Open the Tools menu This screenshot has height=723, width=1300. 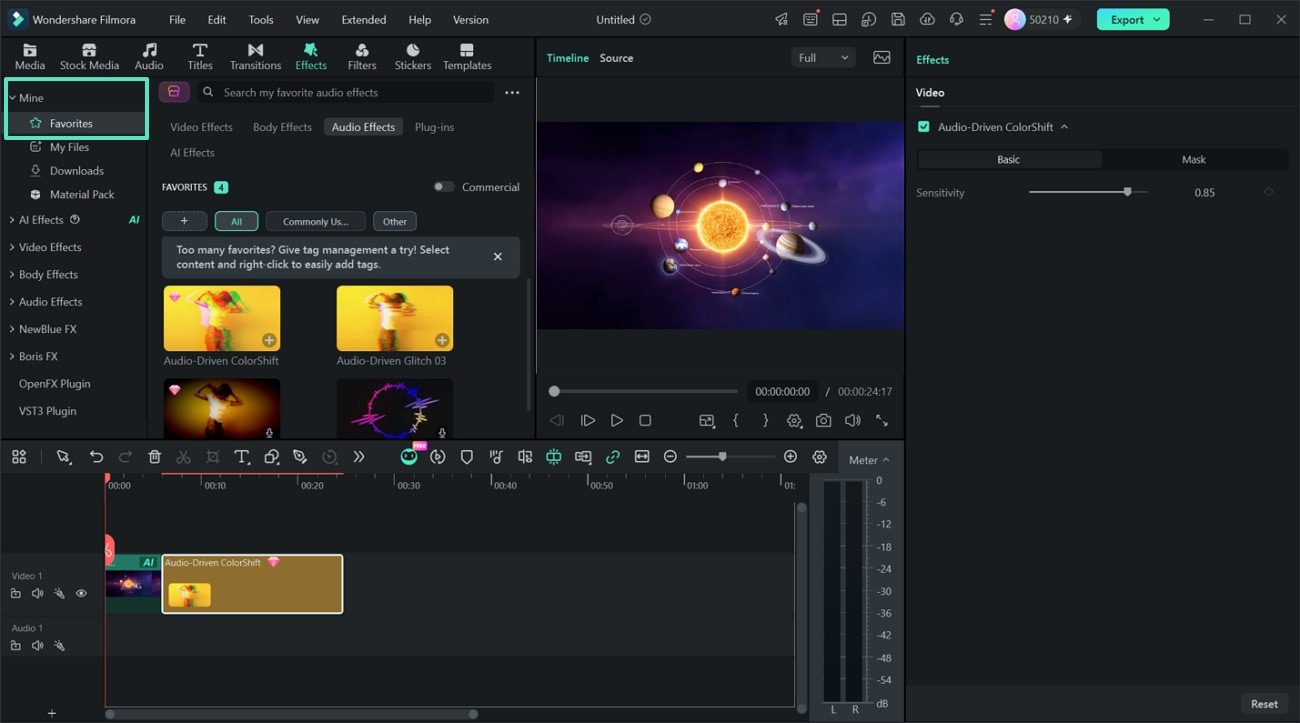pyautogui.click(x=261, y=19)
